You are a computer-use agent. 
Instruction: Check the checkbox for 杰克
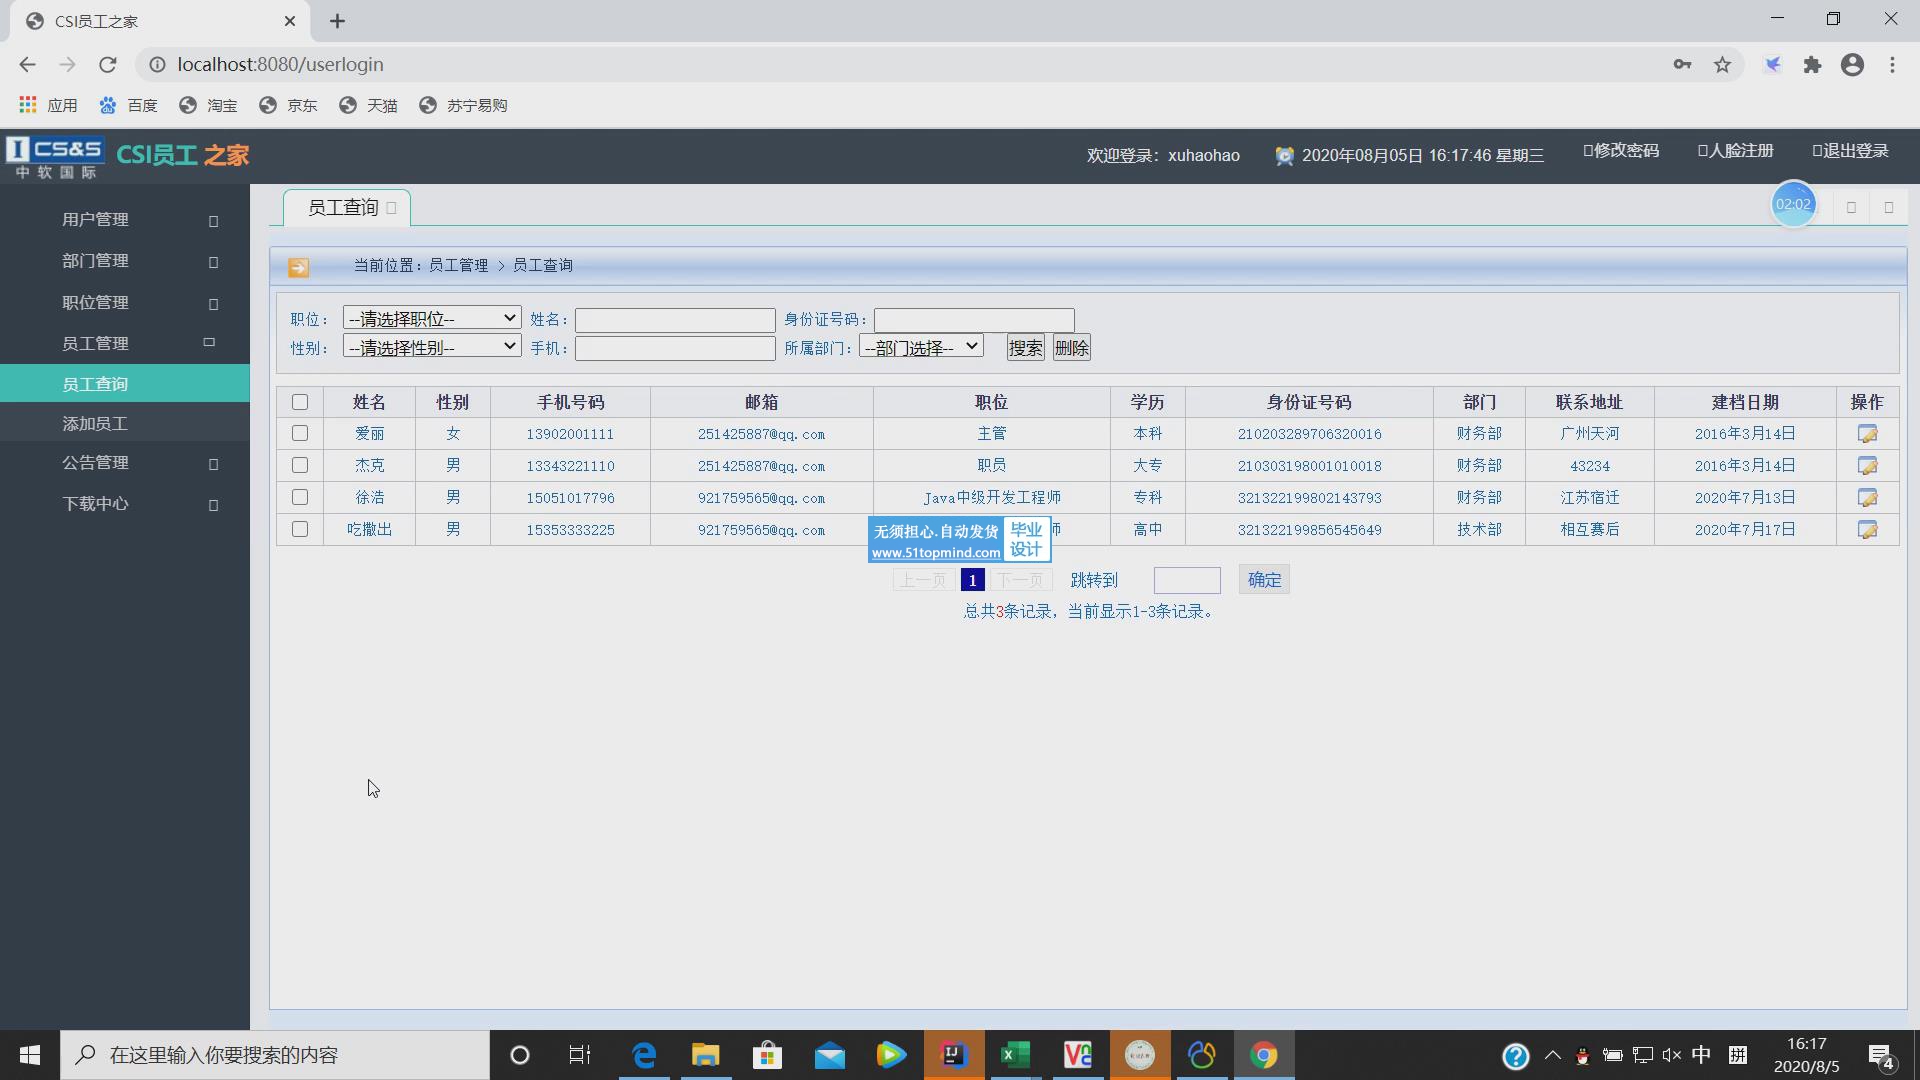(x=300, y=465)
